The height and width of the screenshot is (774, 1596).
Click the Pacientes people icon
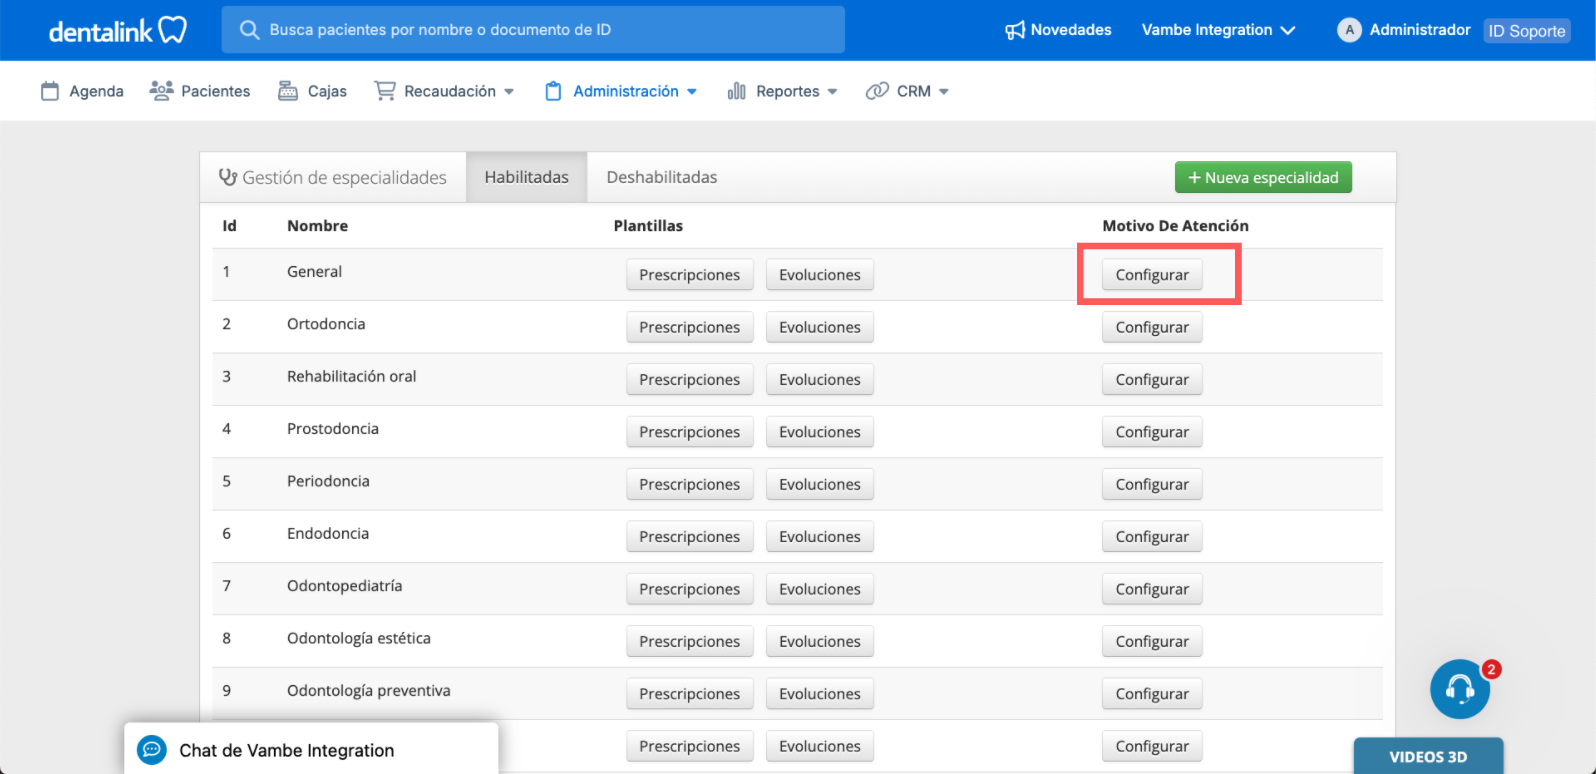(161, 91)
